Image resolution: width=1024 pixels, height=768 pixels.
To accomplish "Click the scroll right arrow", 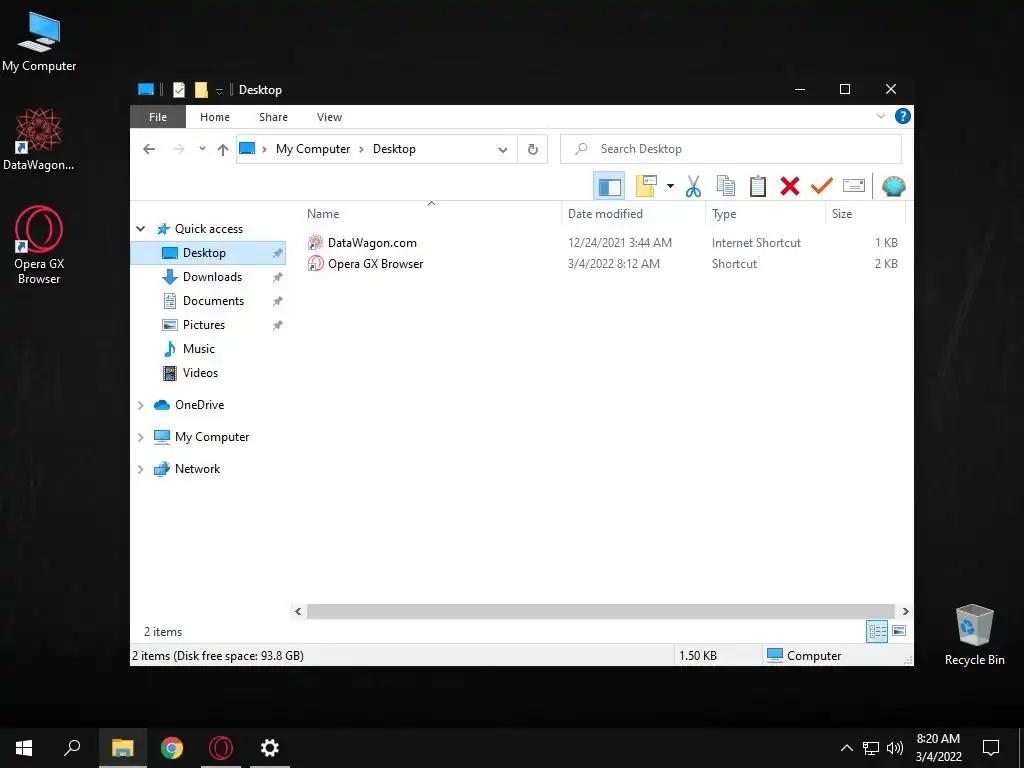I will pos(905,611).
